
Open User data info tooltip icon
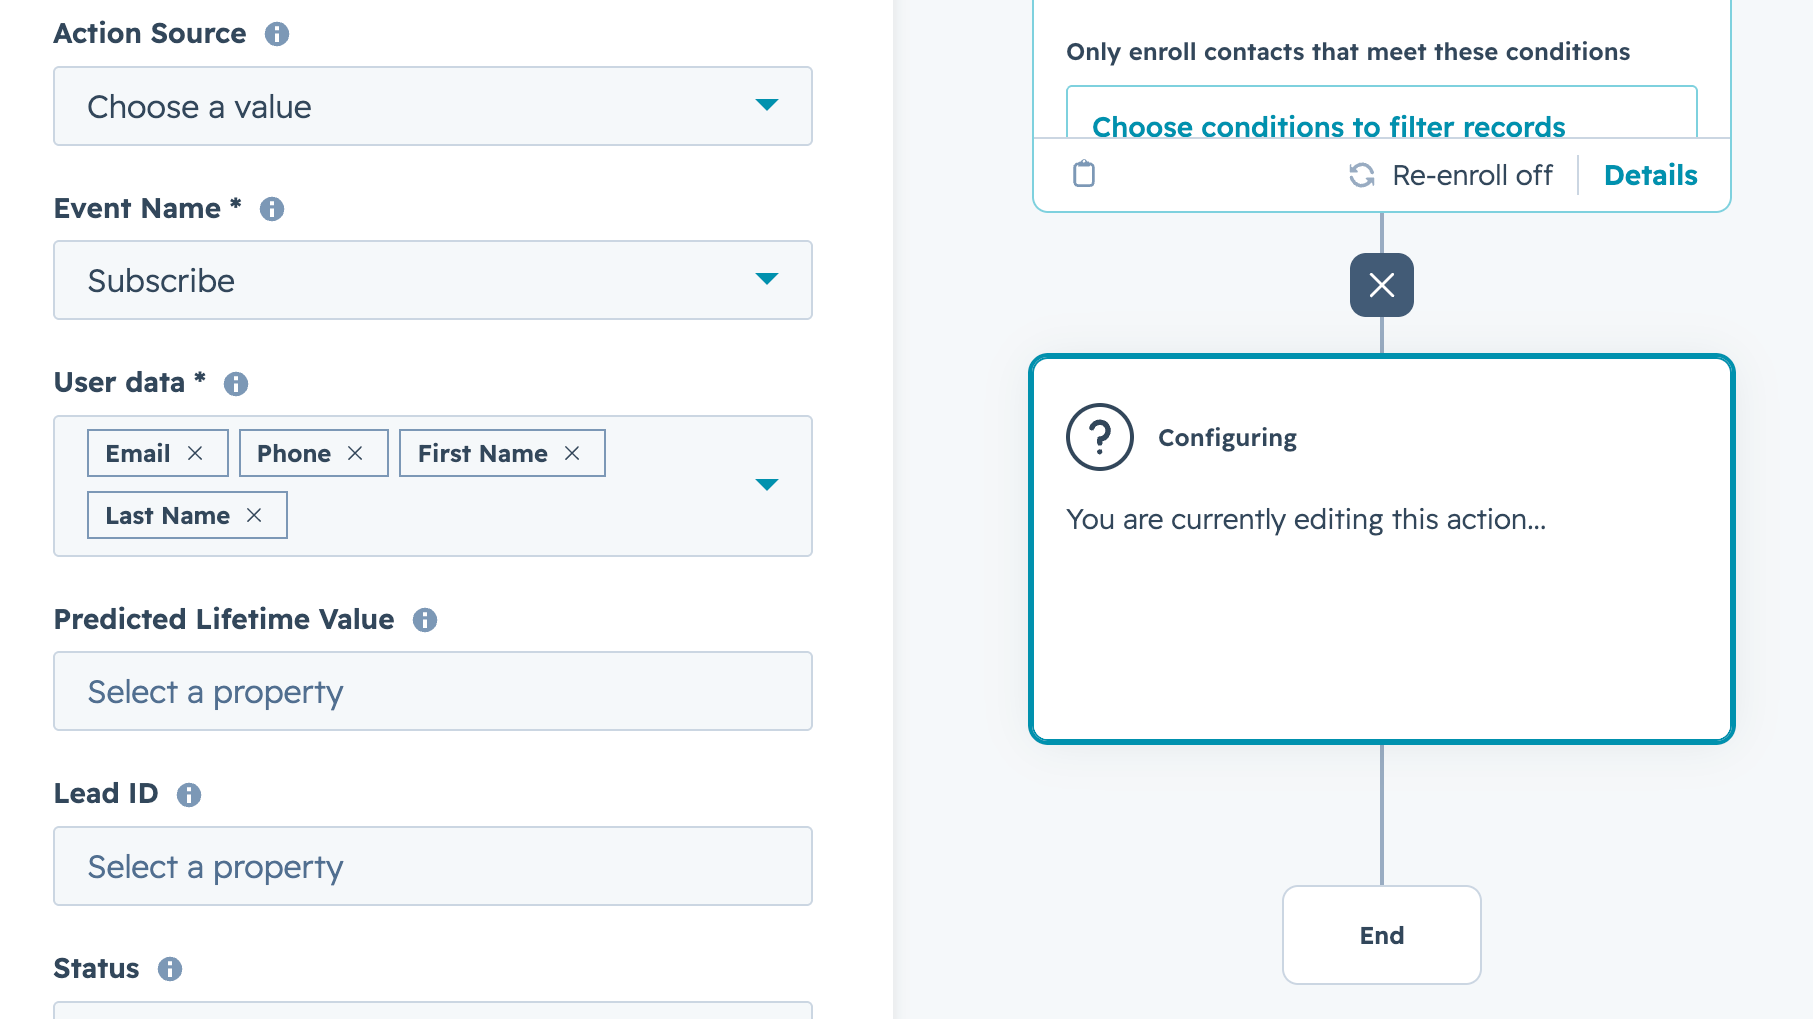(236, 384)
